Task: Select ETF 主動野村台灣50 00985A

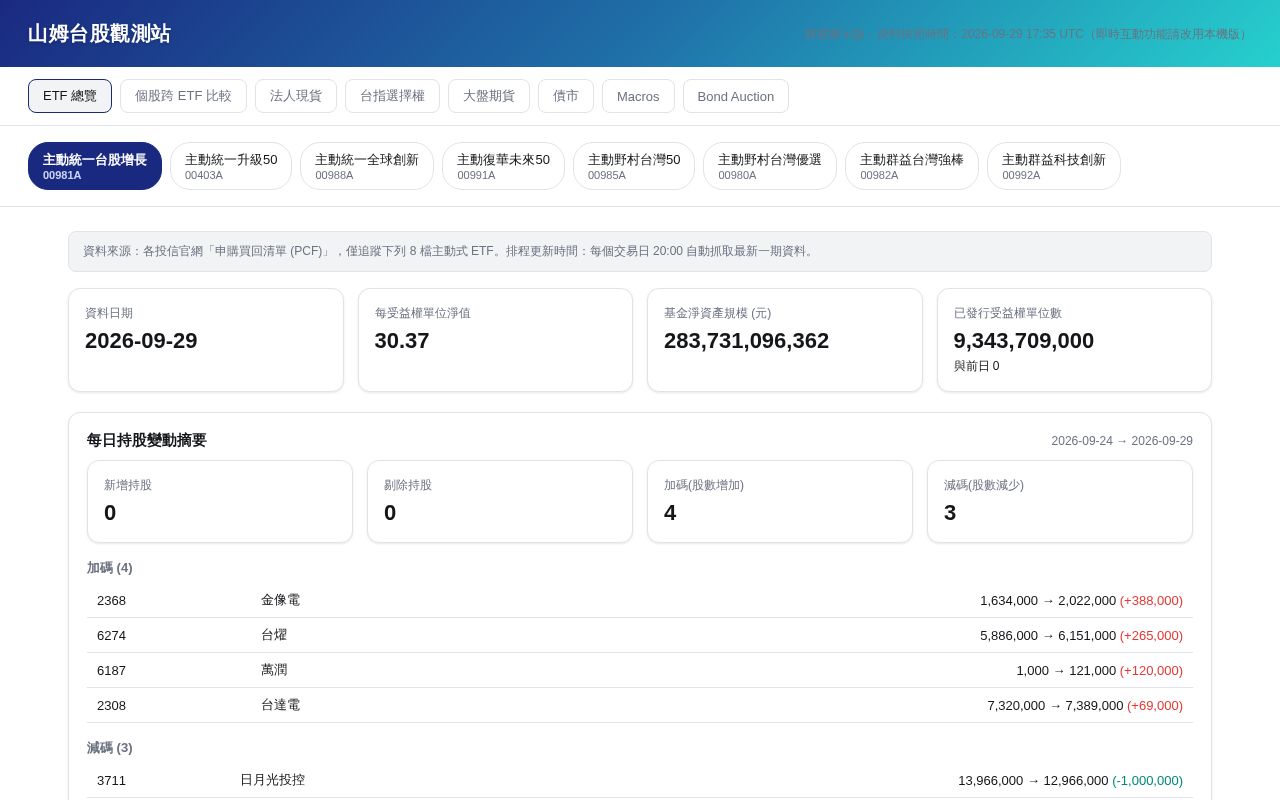Action: (634, 166)
